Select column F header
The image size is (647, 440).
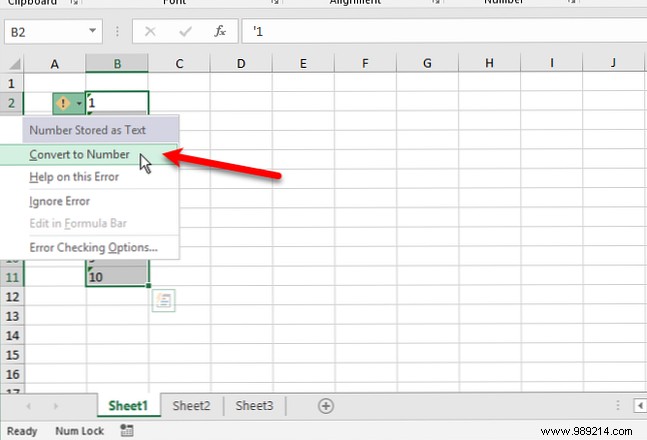tap(365, 64)
